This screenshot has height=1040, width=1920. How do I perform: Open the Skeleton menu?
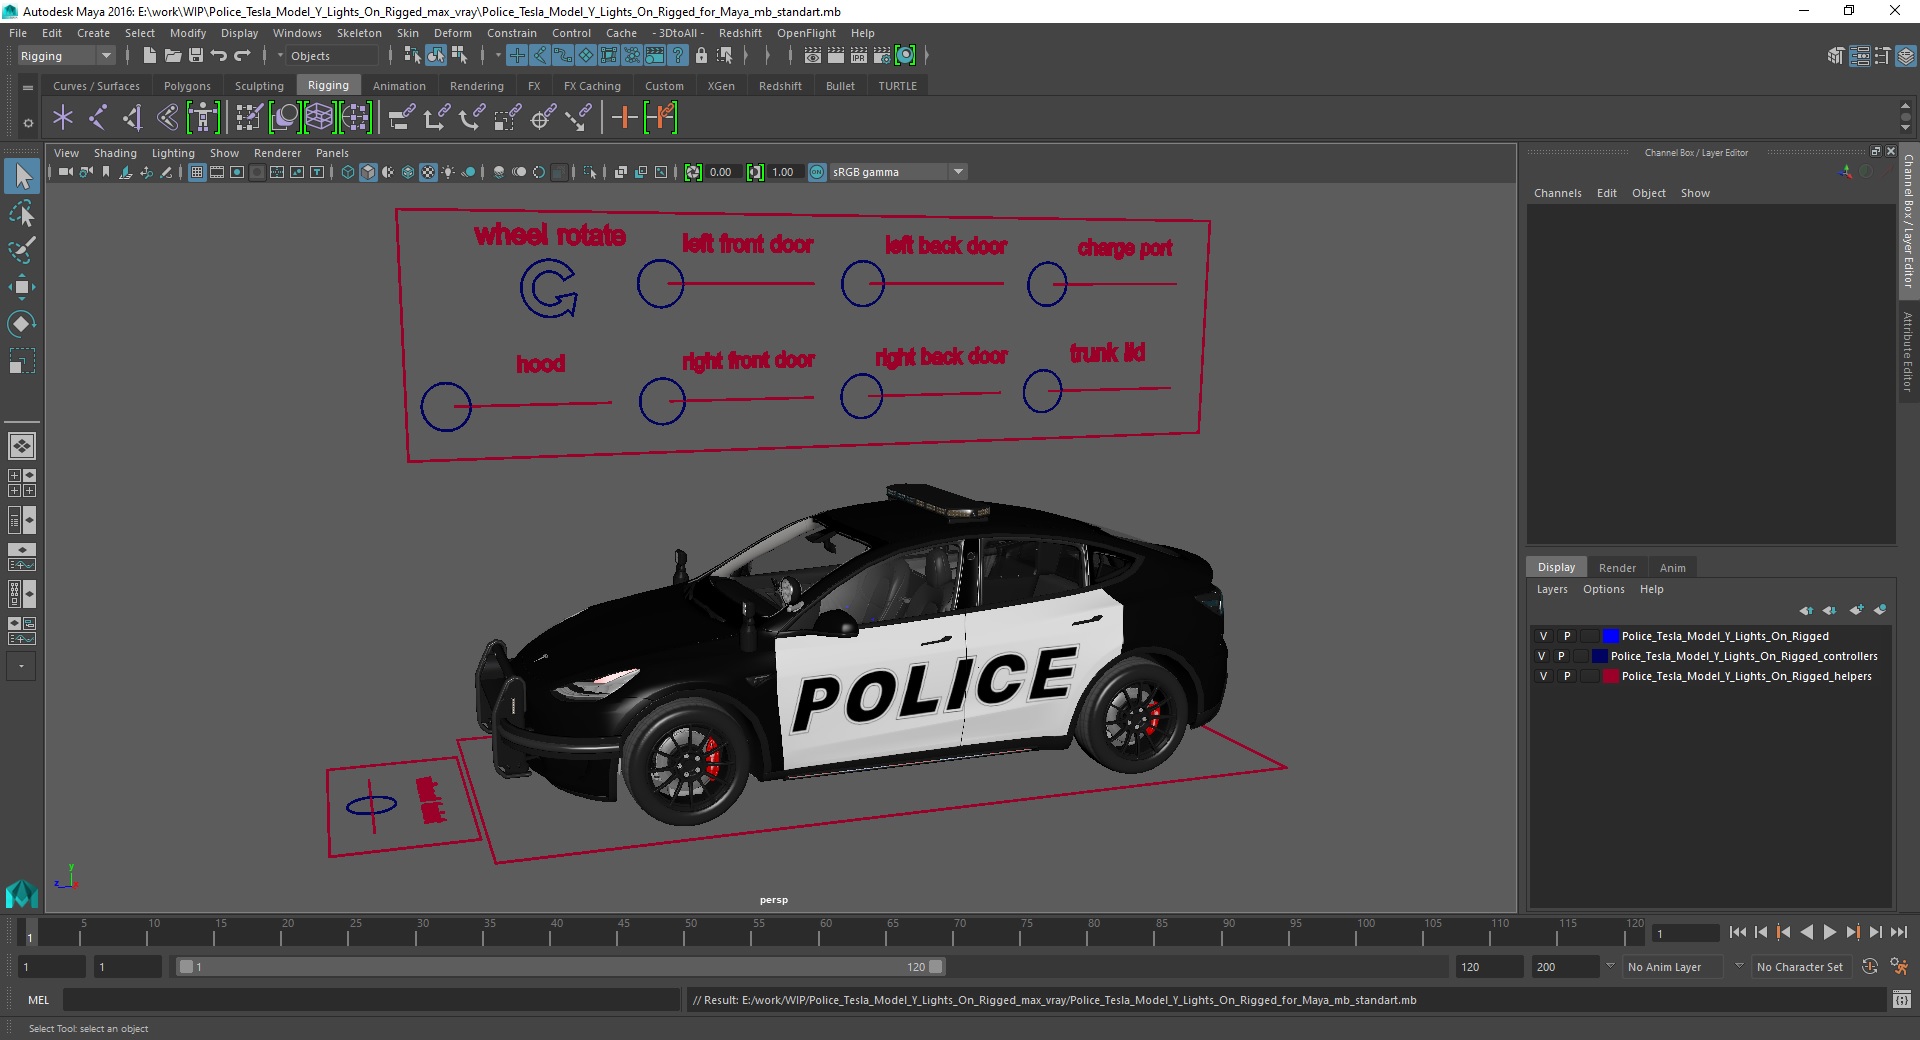[x=359, y=33]
